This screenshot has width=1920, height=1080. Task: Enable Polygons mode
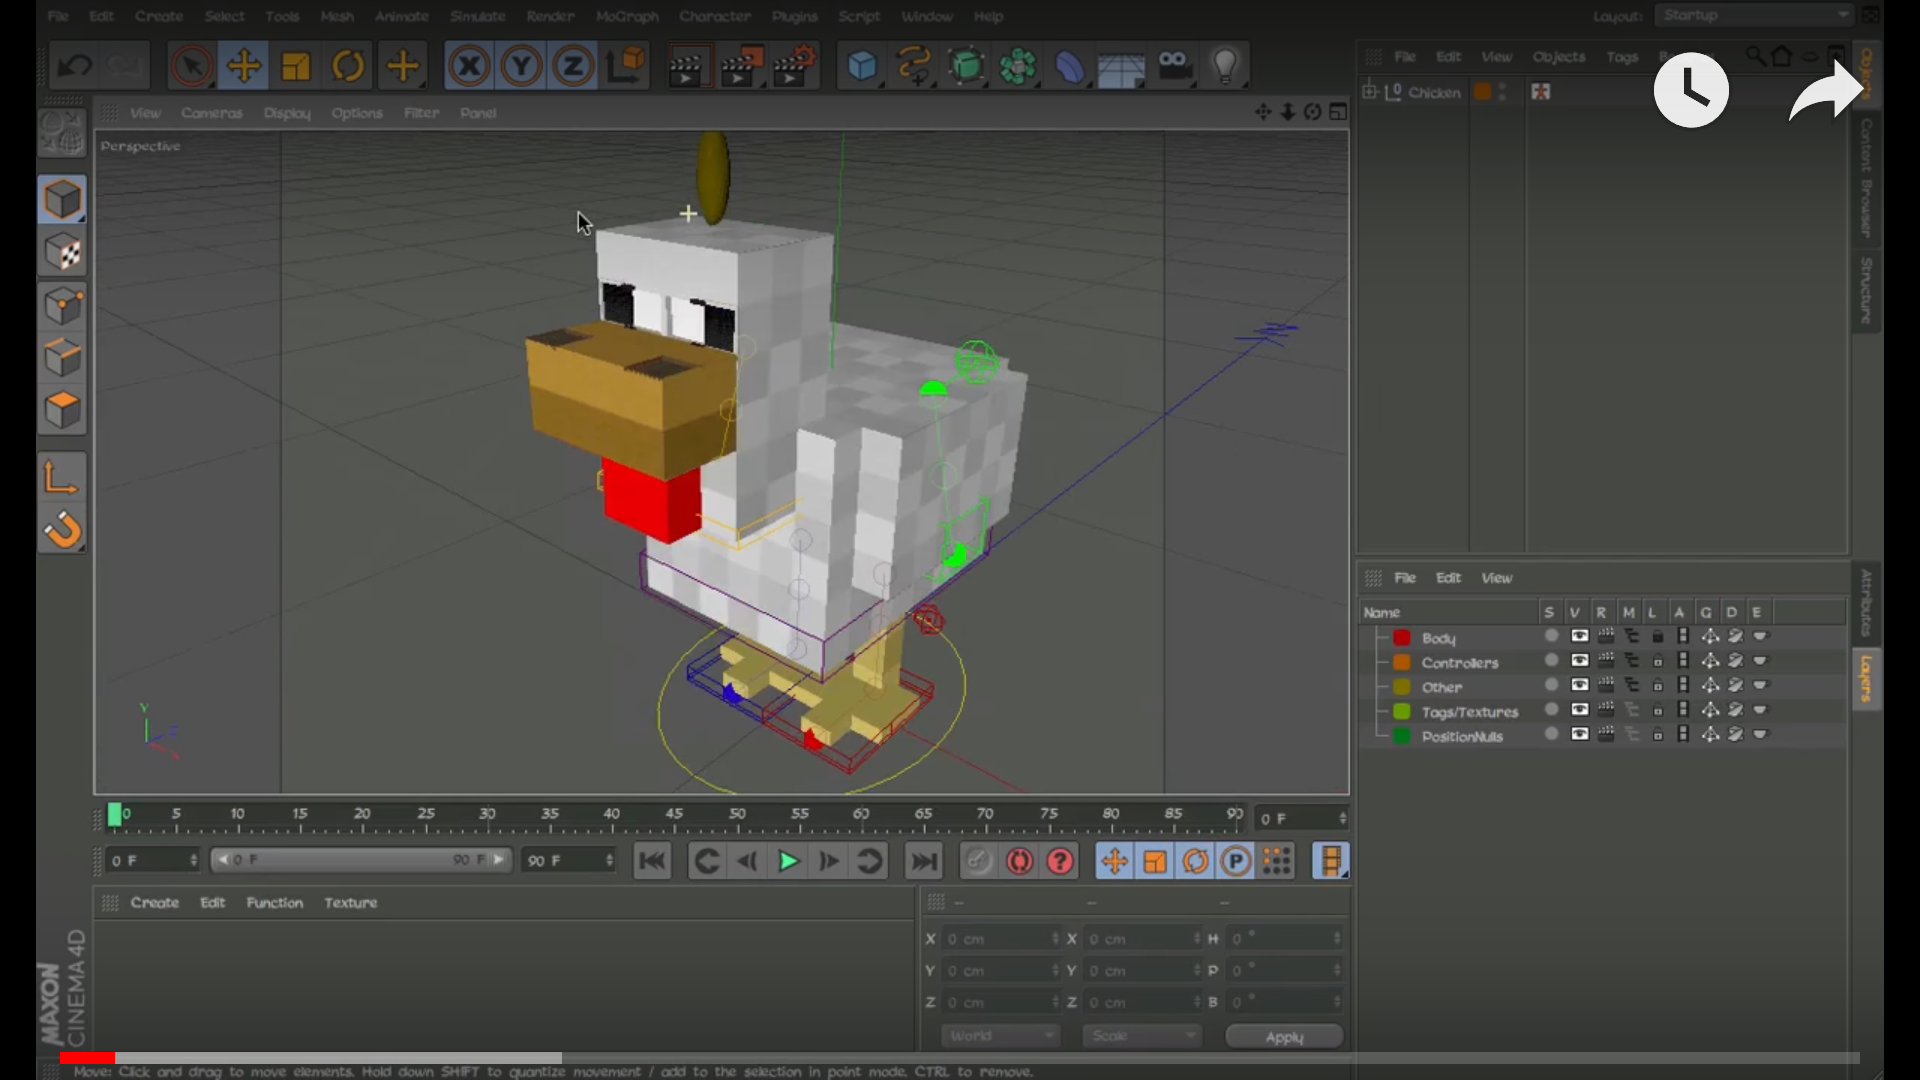click(63, 411)
